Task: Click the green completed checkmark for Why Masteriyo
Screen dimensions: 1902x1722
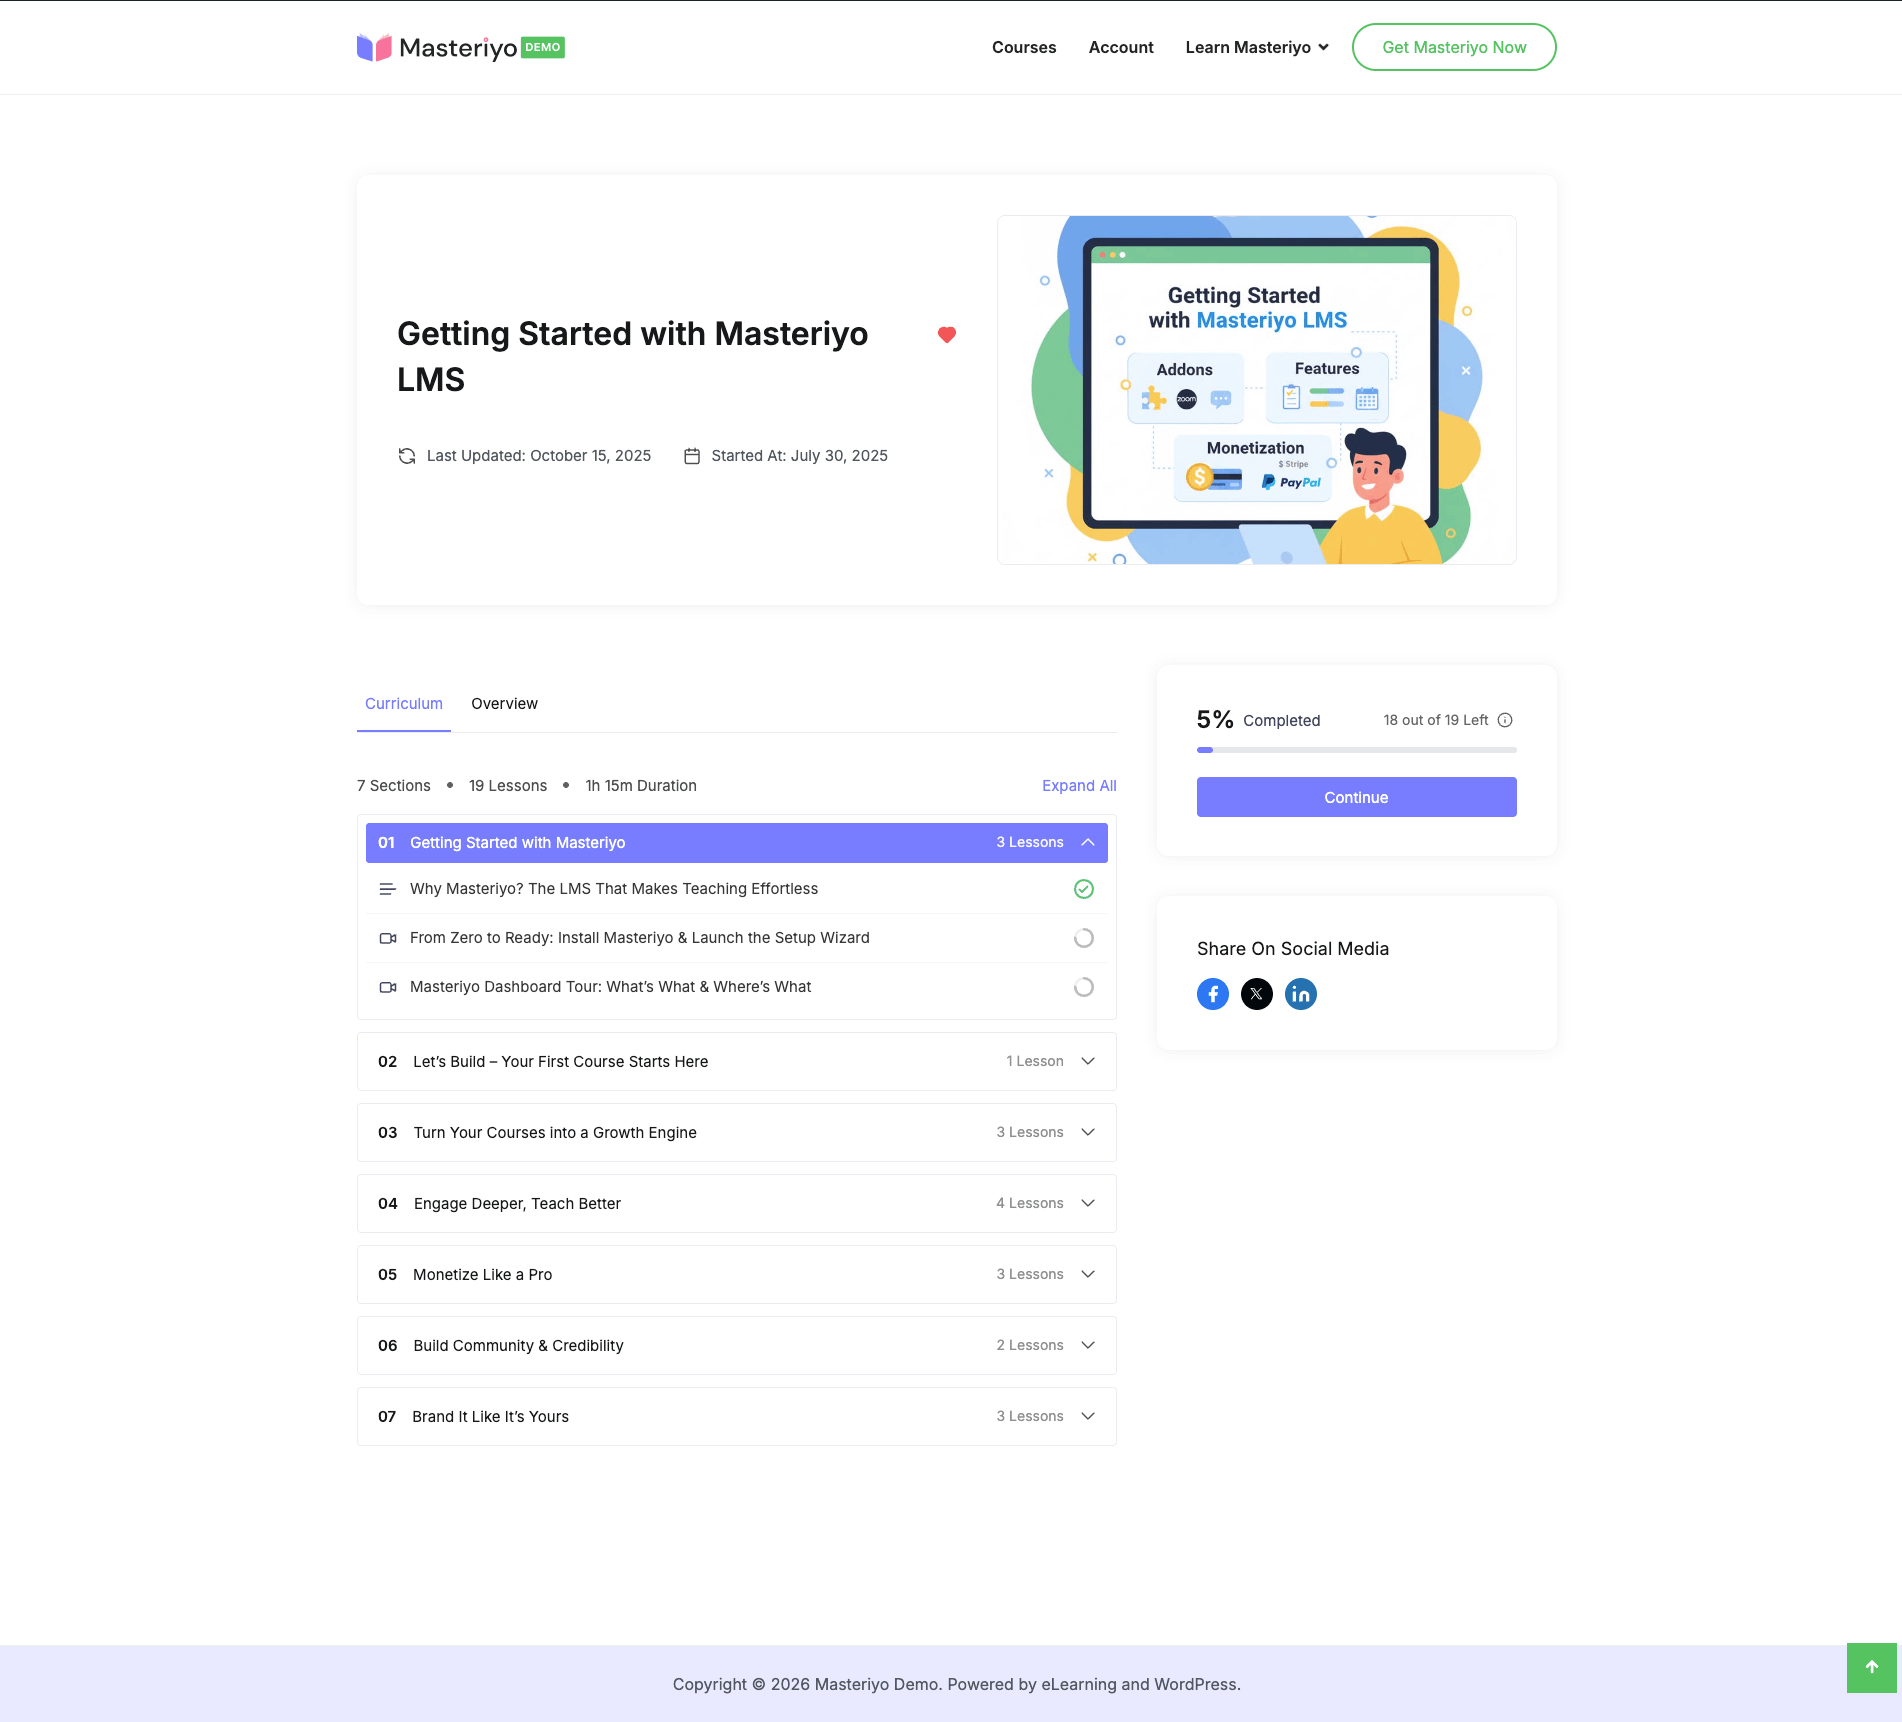Action: [x=1084, y=889]
